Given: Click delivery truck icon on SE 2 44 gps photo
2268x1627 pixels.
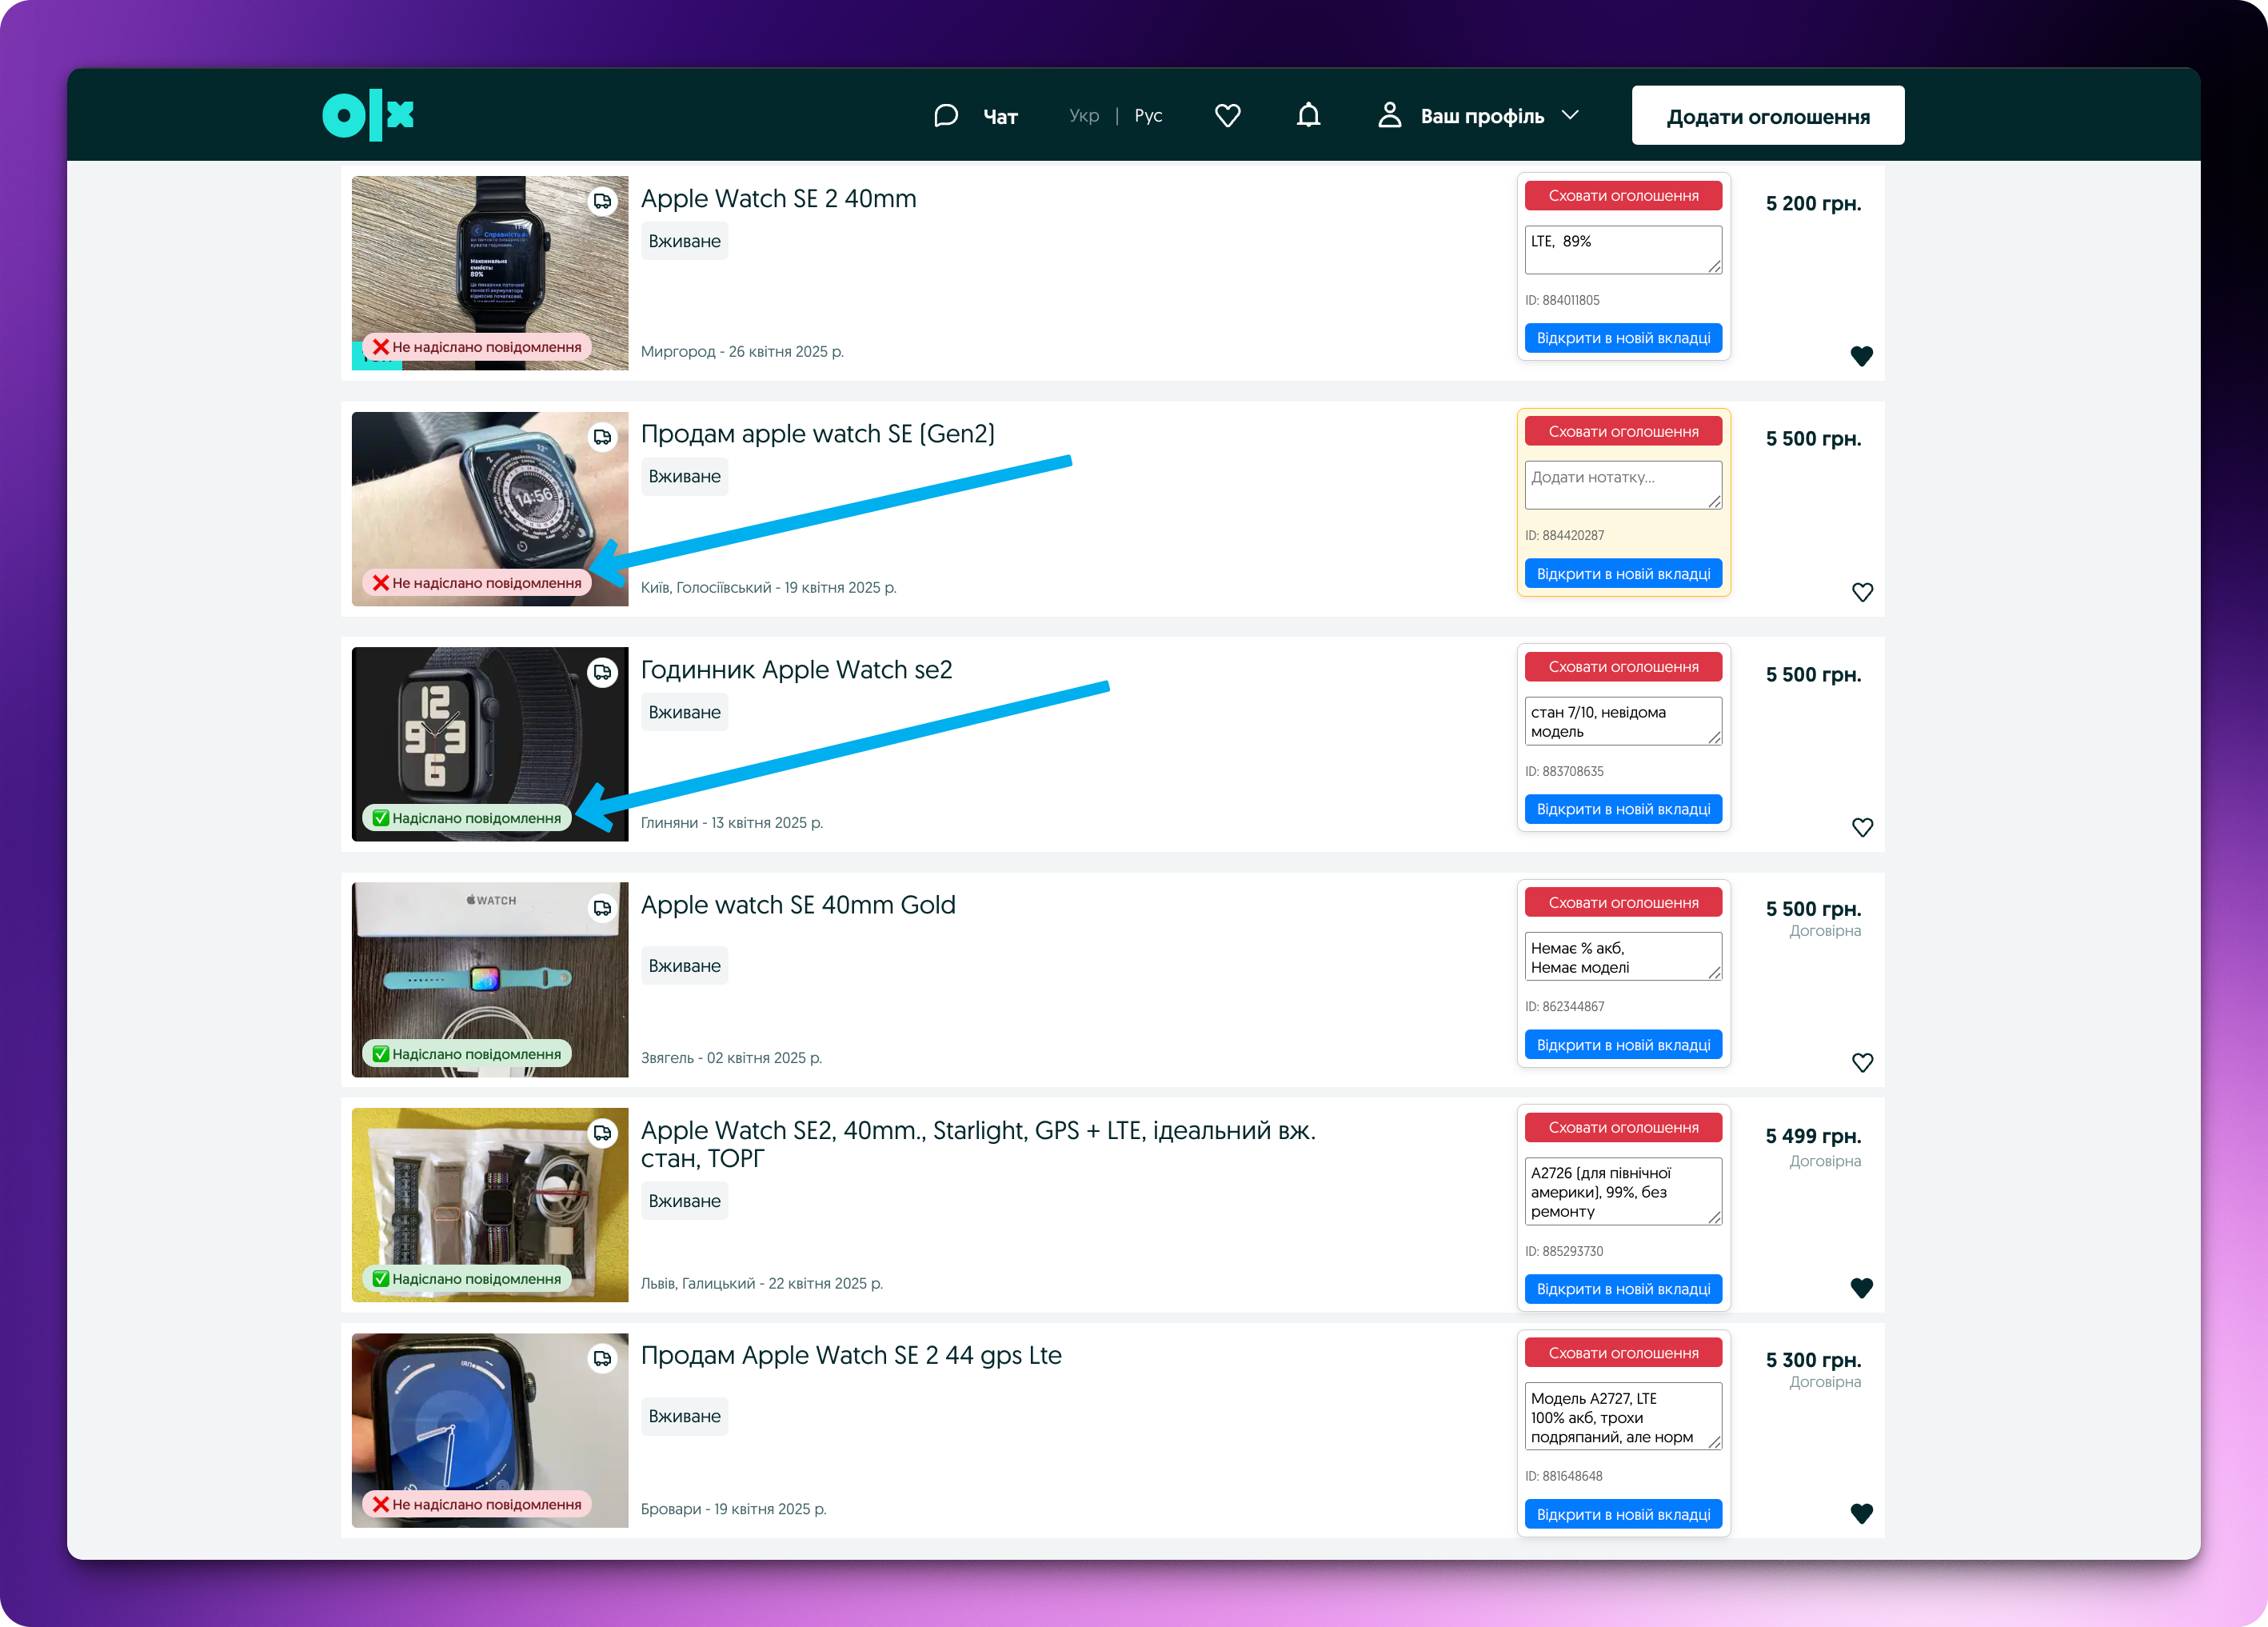Looking at the screenshot, I should click(602, 1358).
